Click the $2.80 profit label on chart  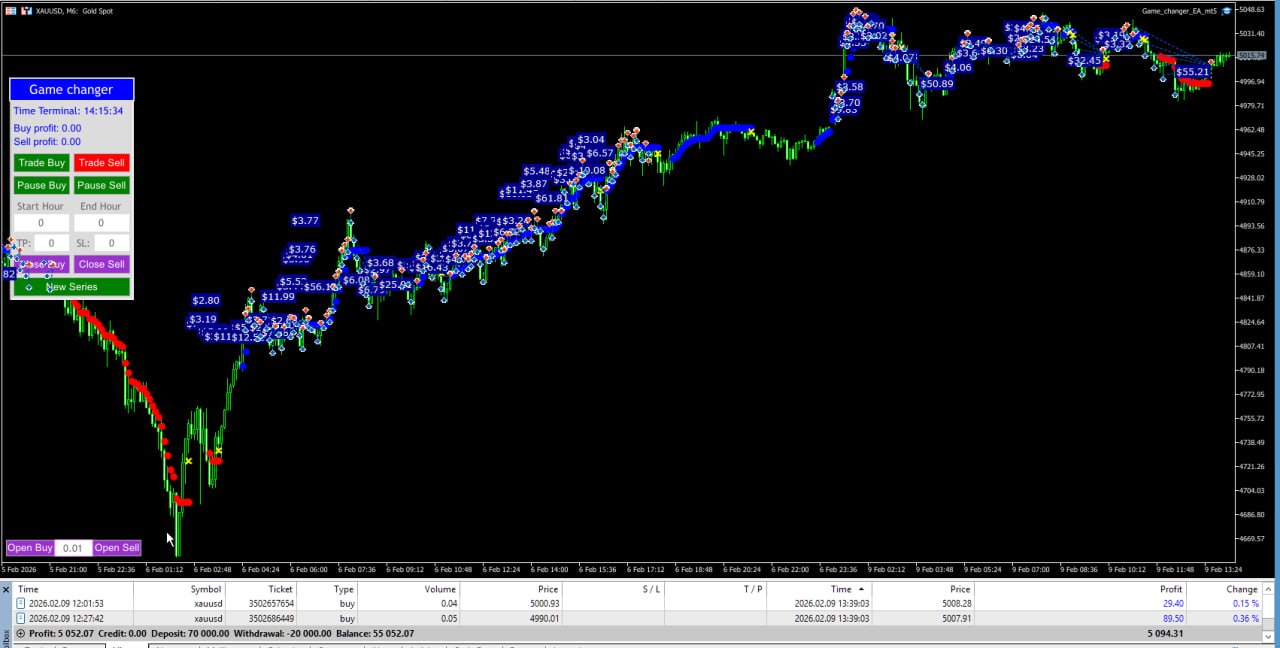pyautogui.click(x=206, y=300)
